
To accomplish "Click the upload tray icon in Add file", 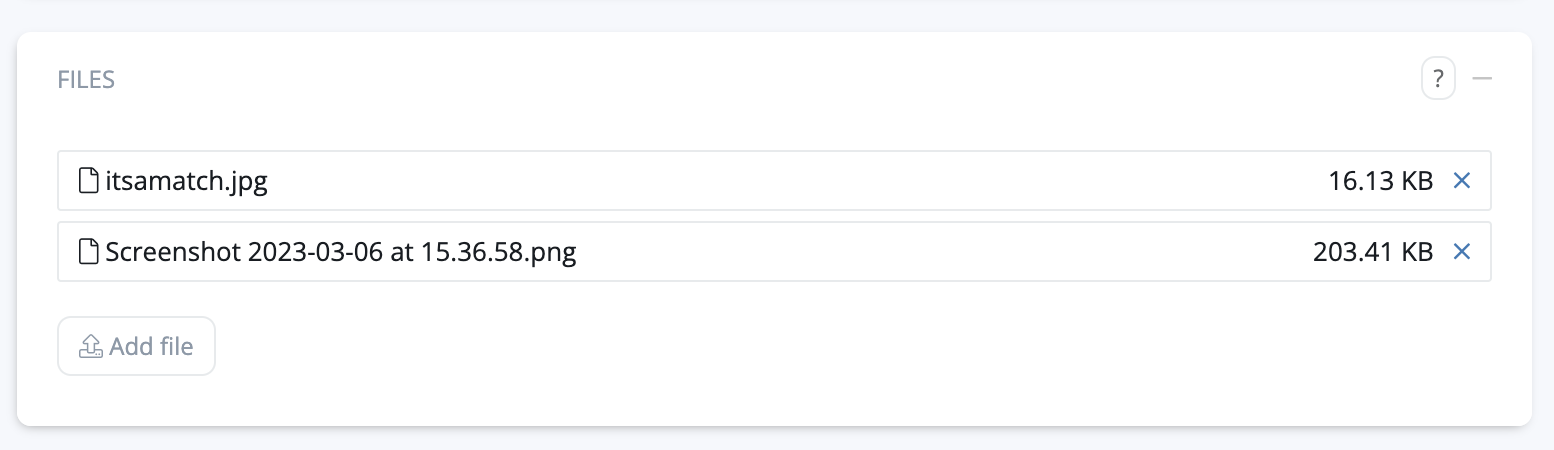I will [x=91, y=347].
